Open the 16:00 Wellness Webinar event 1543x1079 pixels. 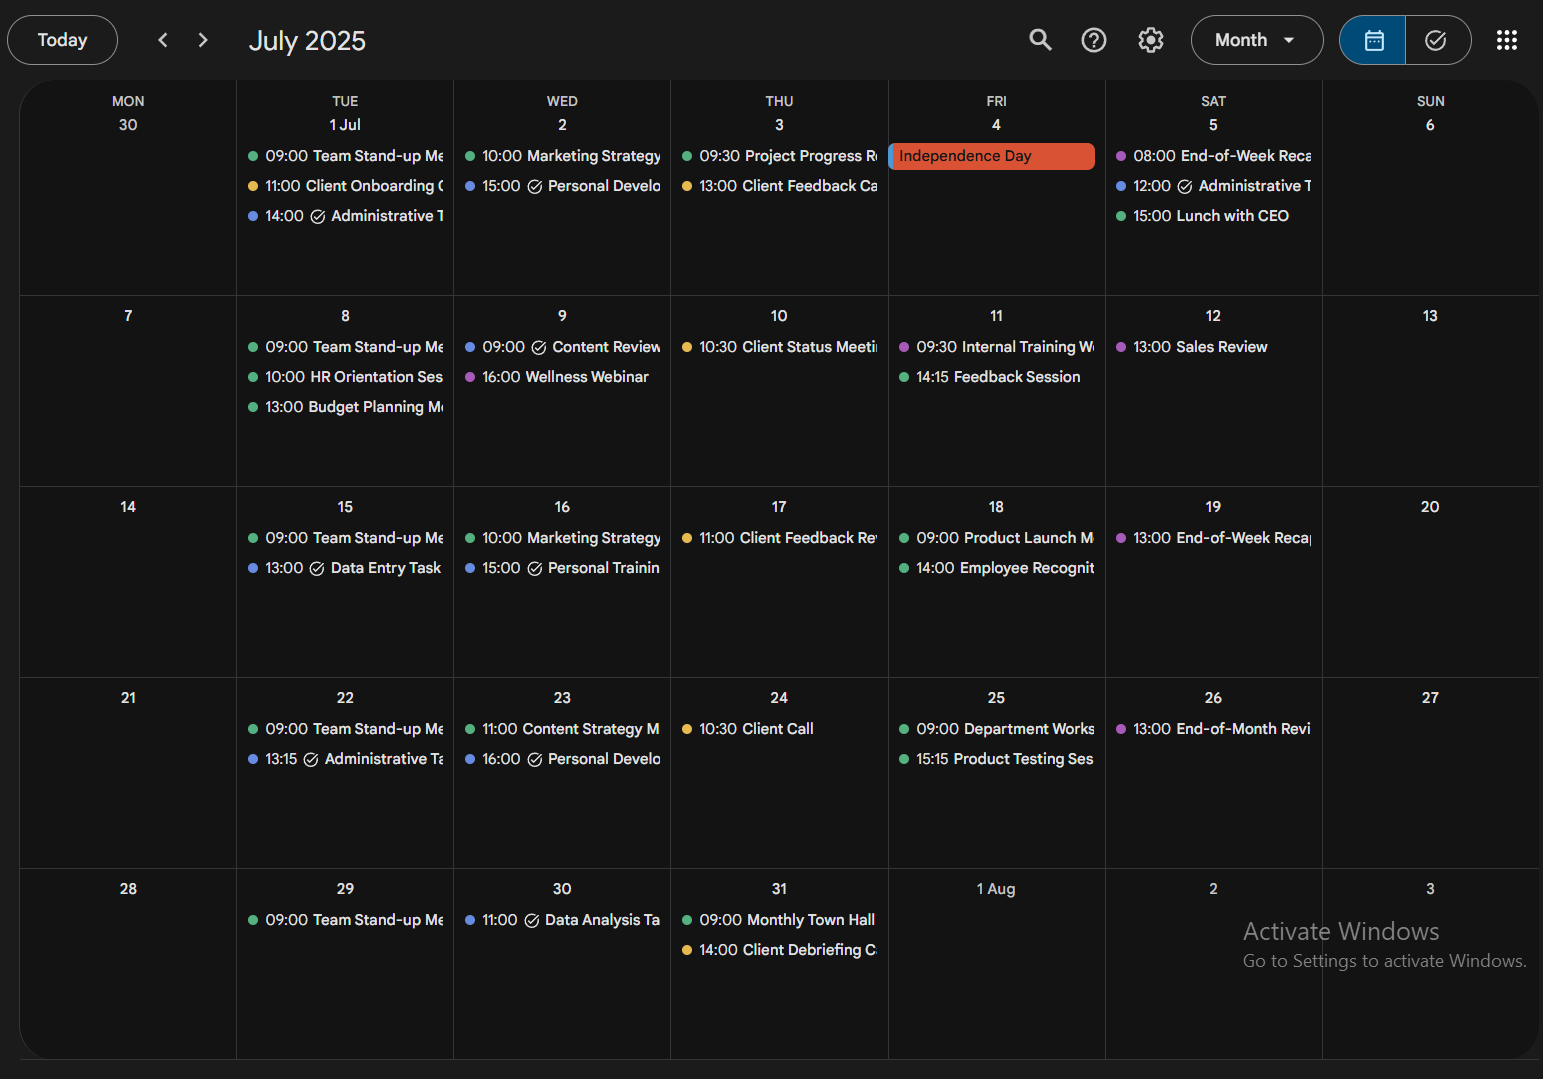pyautogui.click(x=565, y=377)
